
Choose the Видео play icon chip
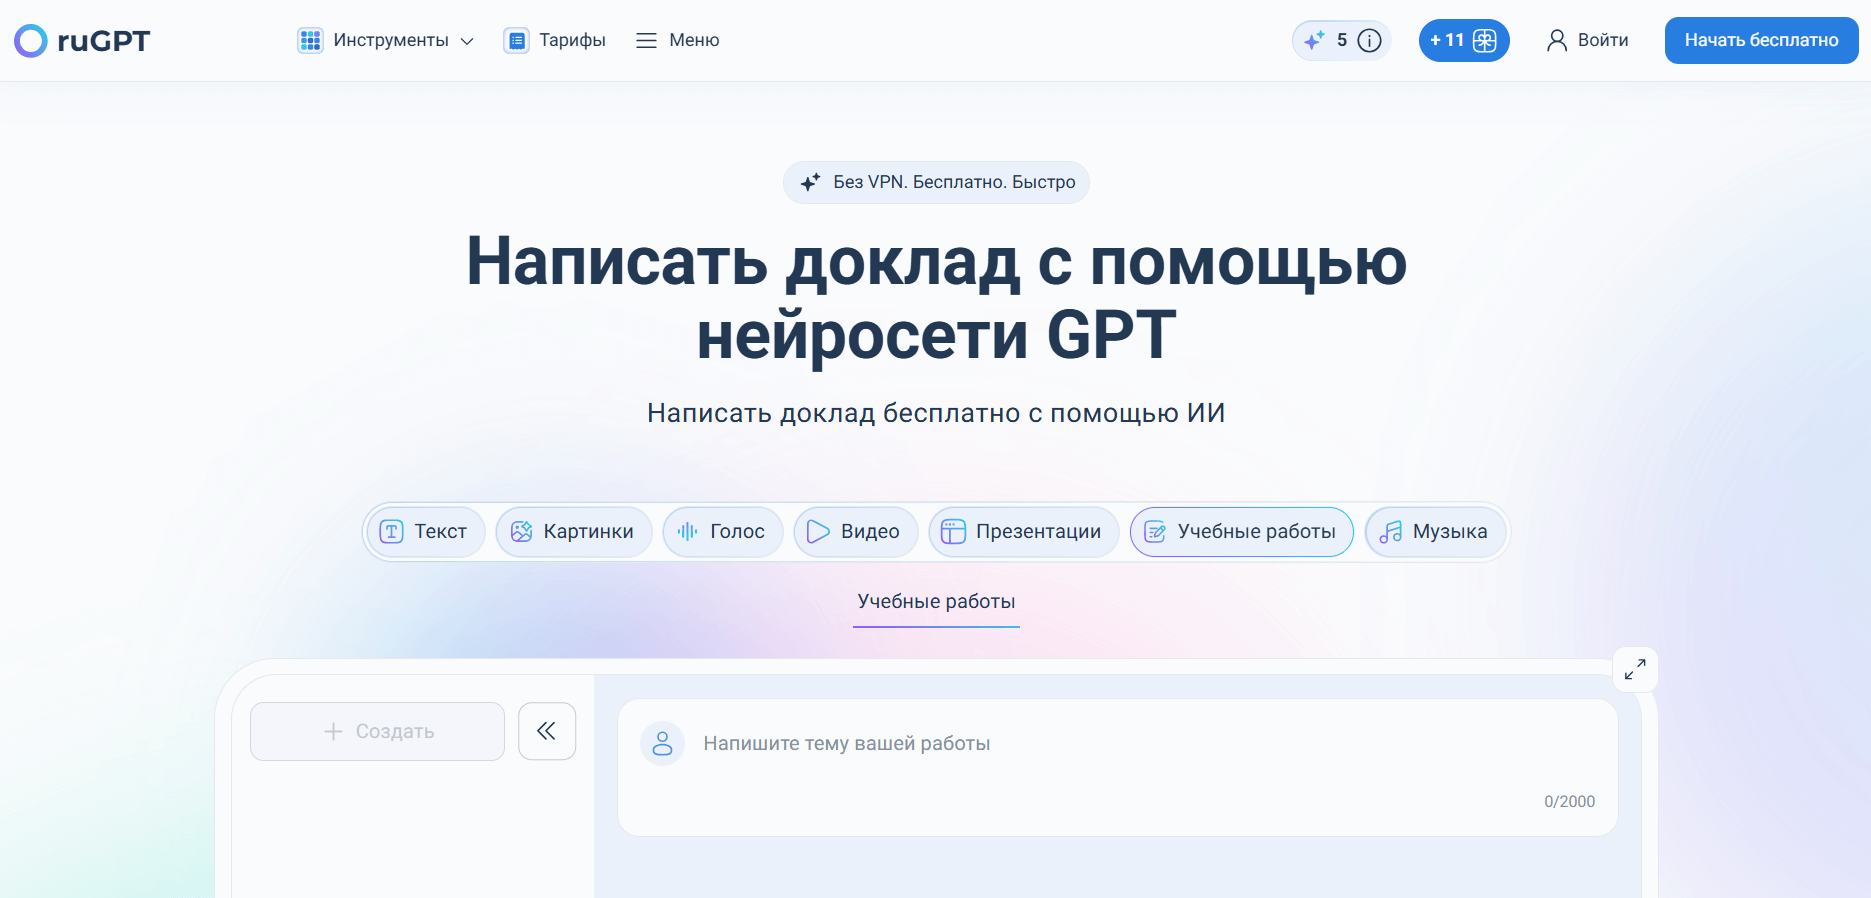point(854,532)
